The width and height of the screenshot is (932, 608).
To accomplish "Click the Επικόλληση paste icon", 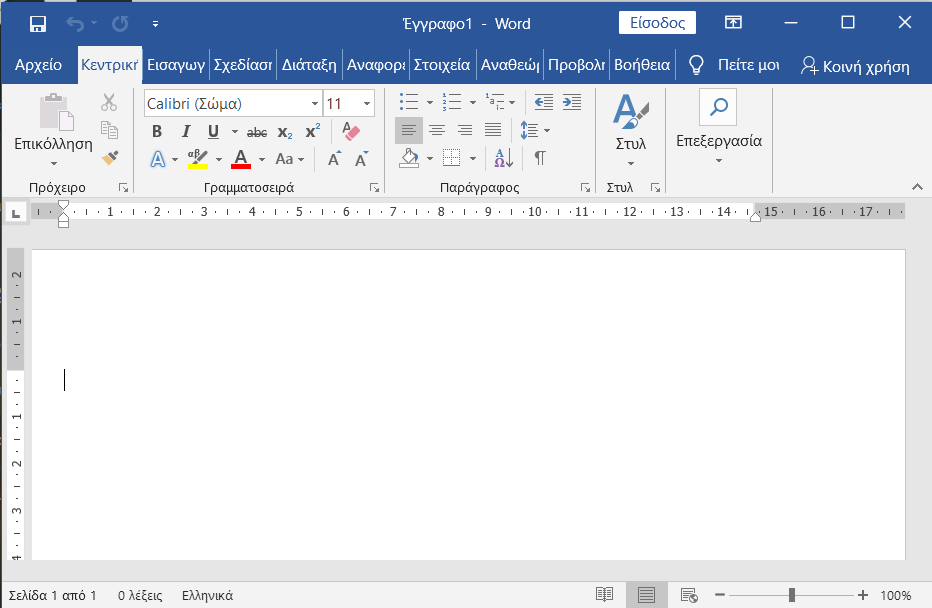I will [56, 112].
